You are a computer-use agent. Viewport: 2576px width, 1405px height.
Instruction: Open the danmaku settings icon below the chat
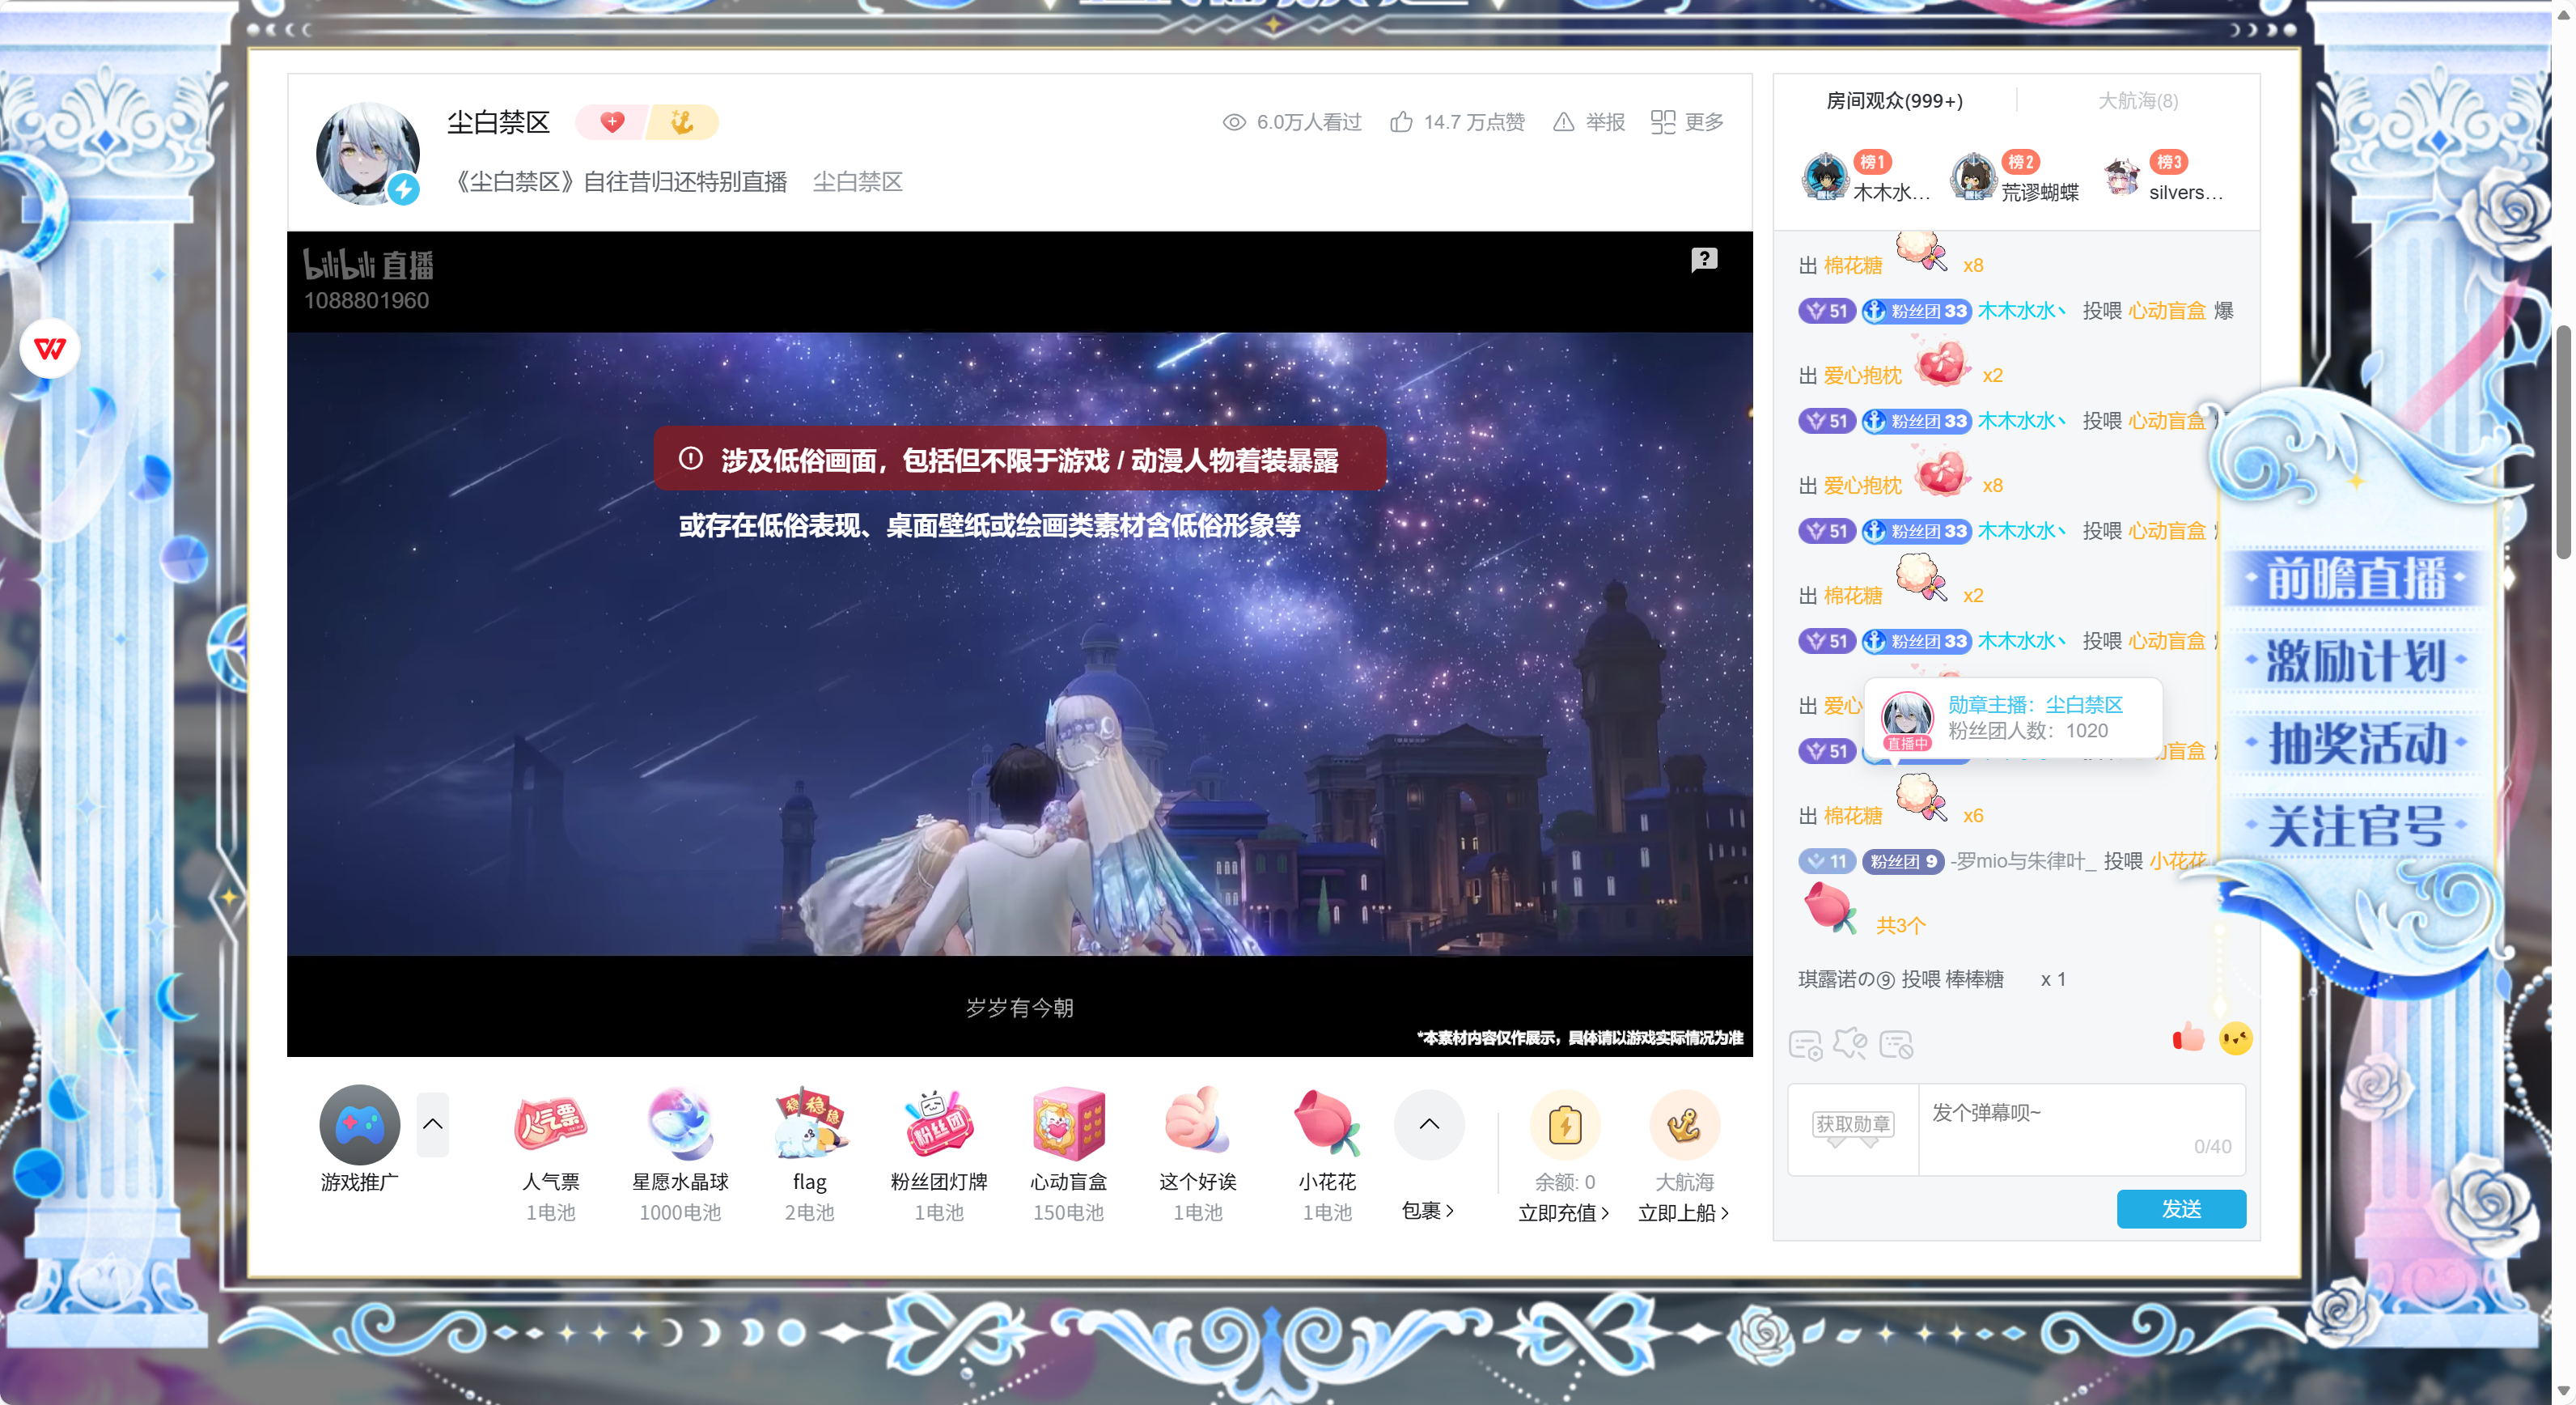1805,1045
